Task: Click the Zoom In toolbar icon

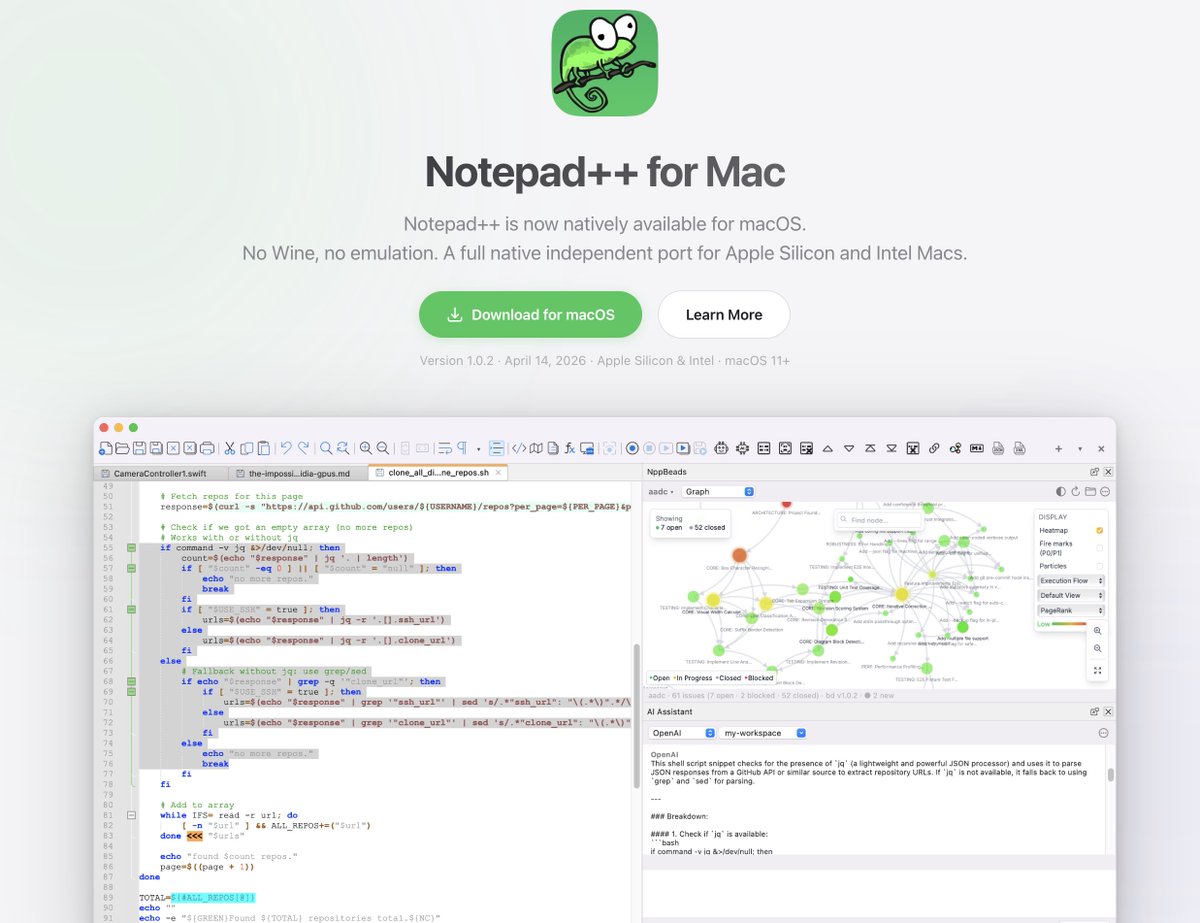Action: pyautogui.click(x=366, y=449)
